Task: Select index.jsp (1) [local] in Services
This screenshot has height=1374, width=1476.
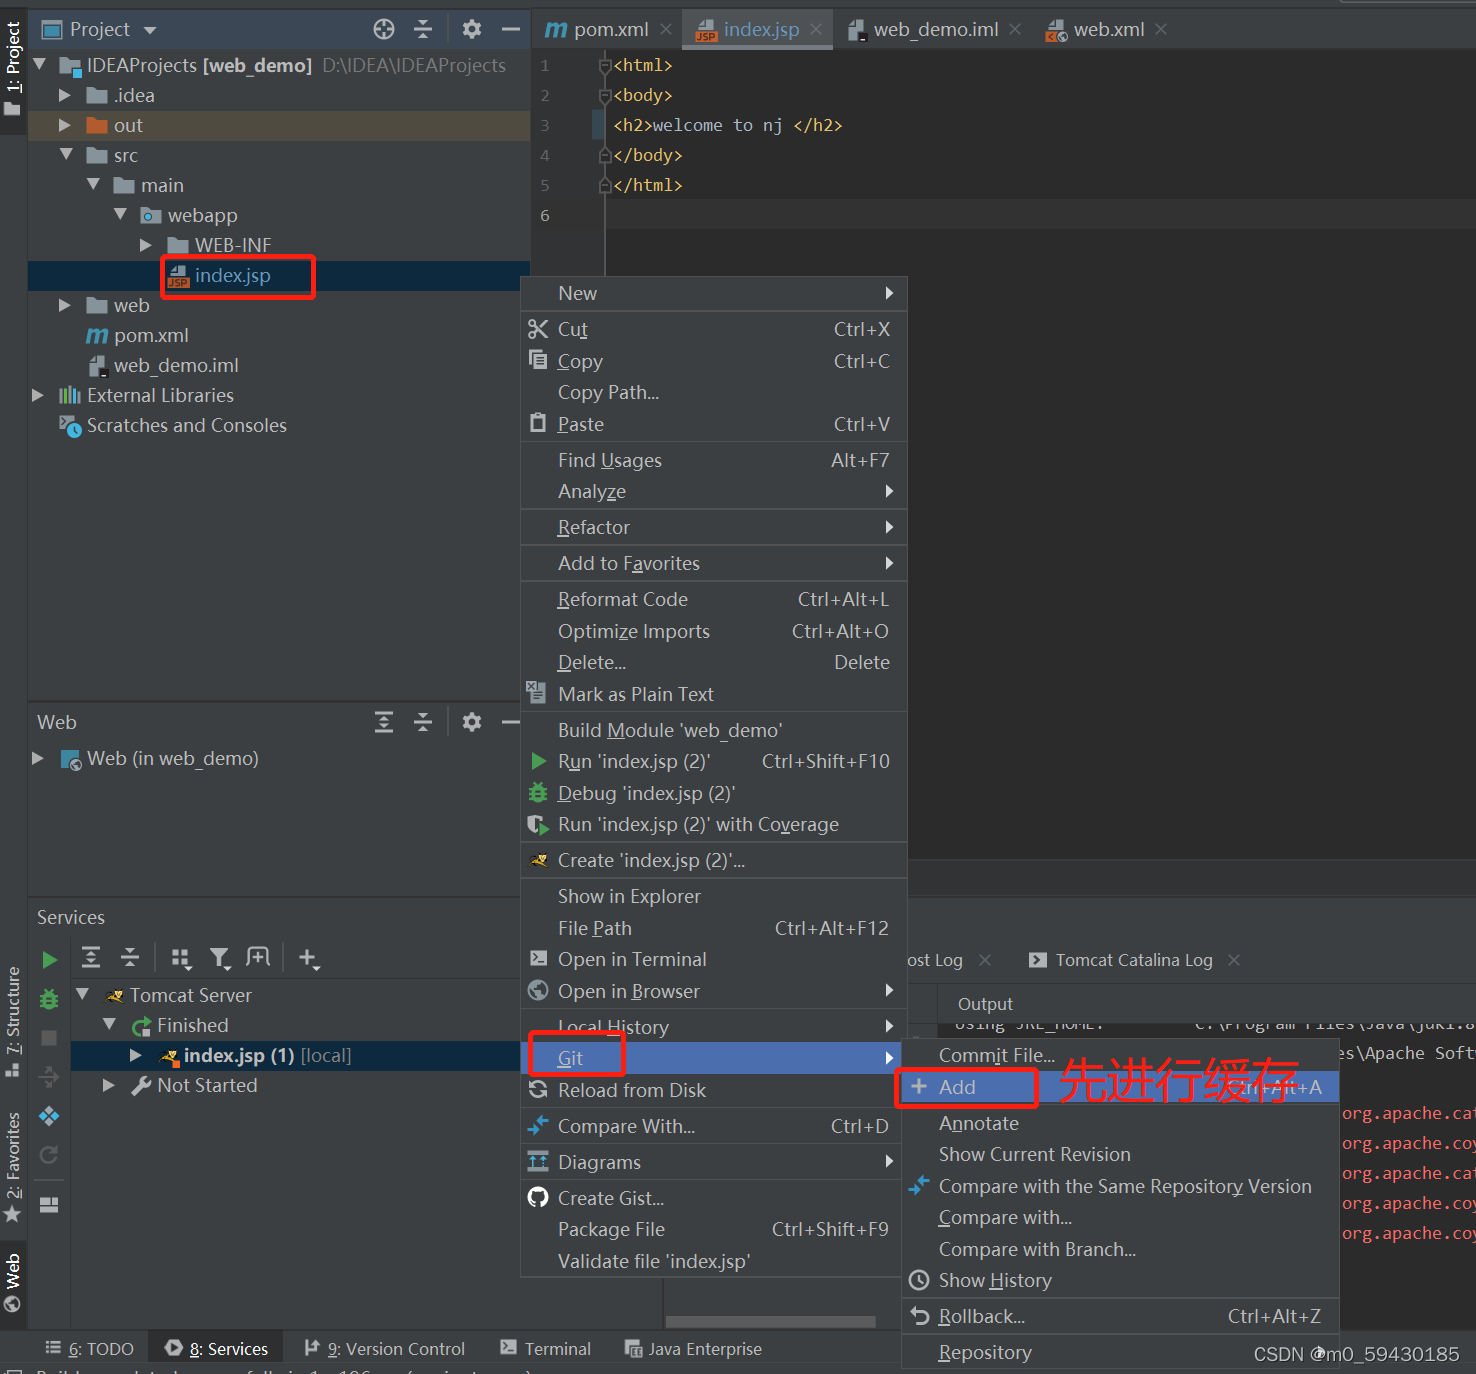Action: point(267,1055)
